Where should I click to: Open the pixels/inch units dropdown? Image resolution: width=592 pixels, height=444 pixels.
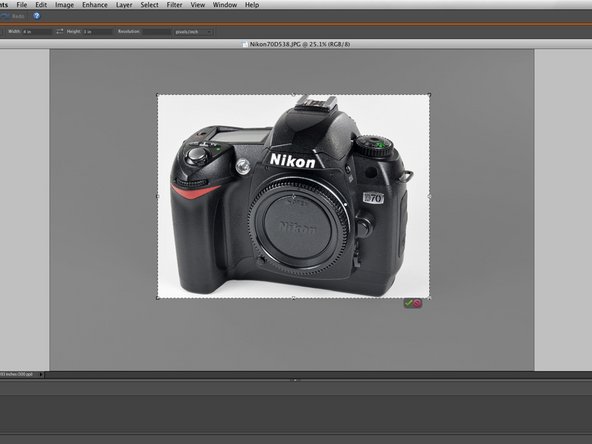coord(193,32)
